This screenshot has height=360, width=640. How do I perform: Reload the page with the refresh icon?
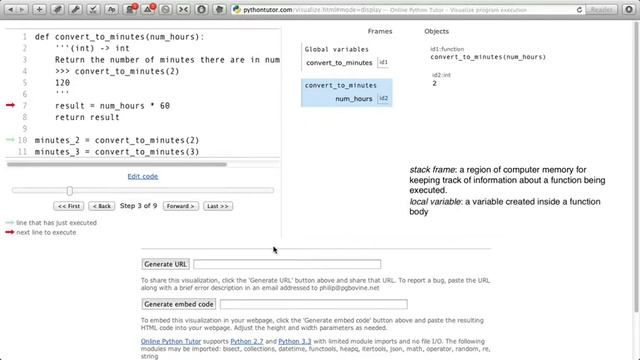click(579, 9)
